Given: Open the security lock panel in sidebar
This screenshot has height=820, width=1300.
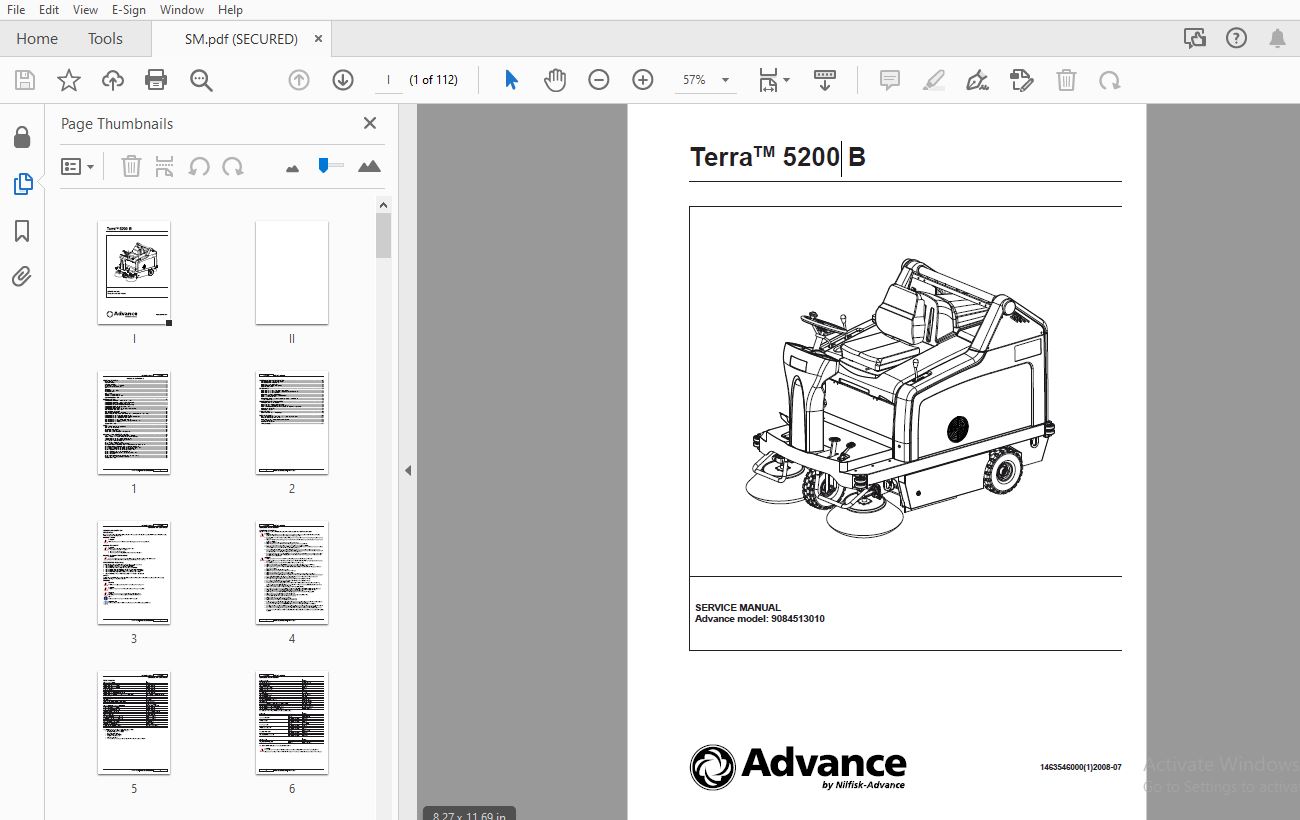Looking at the screenshot, I should coord(22,137).
